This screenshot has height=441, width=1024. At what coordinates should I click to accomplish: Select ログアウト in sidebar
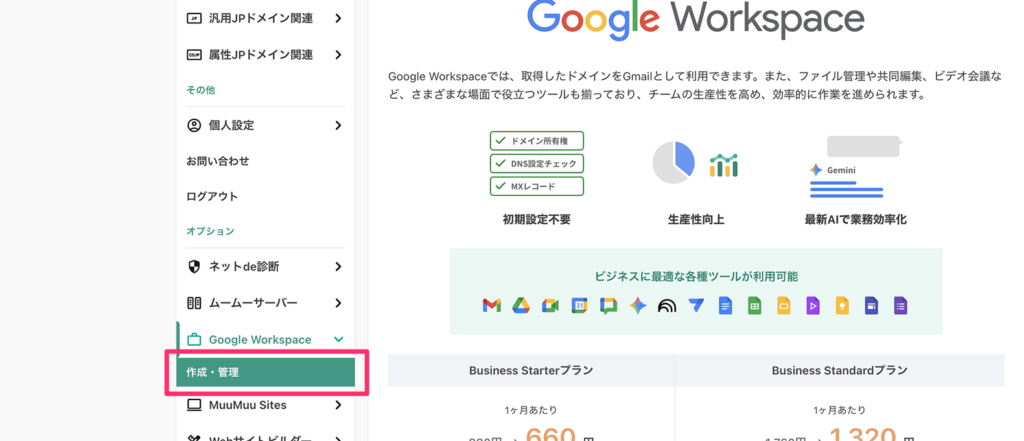pos(212,196)
